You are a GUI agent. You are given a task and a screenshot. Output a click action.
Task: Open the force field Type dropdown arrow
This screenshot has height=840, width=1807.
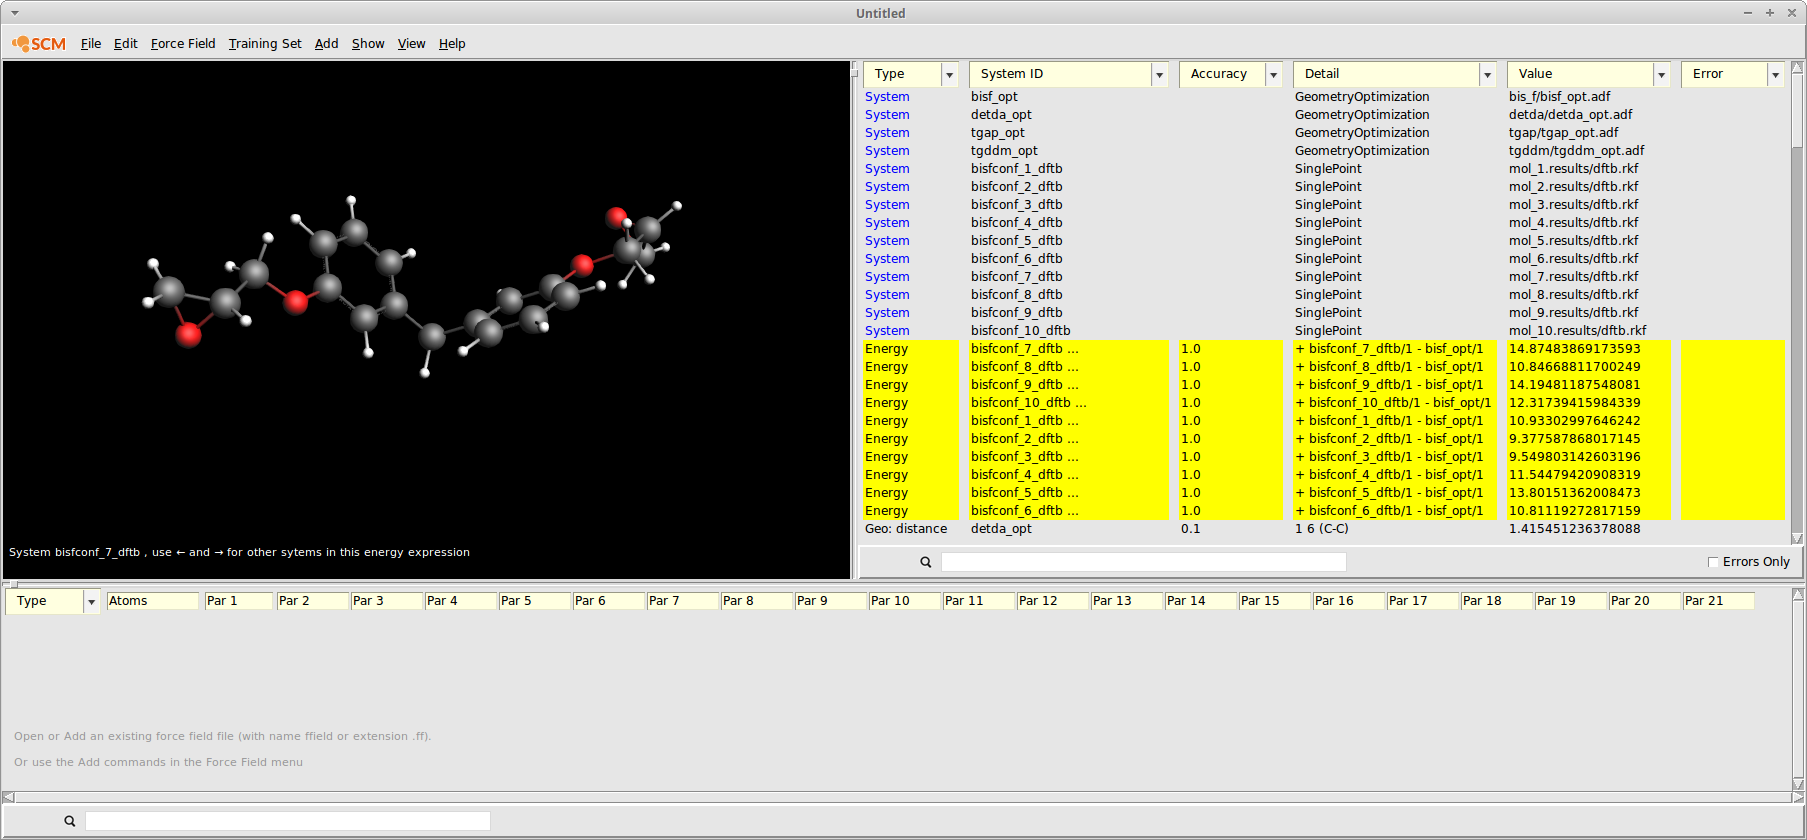click(x=91, y=602)
